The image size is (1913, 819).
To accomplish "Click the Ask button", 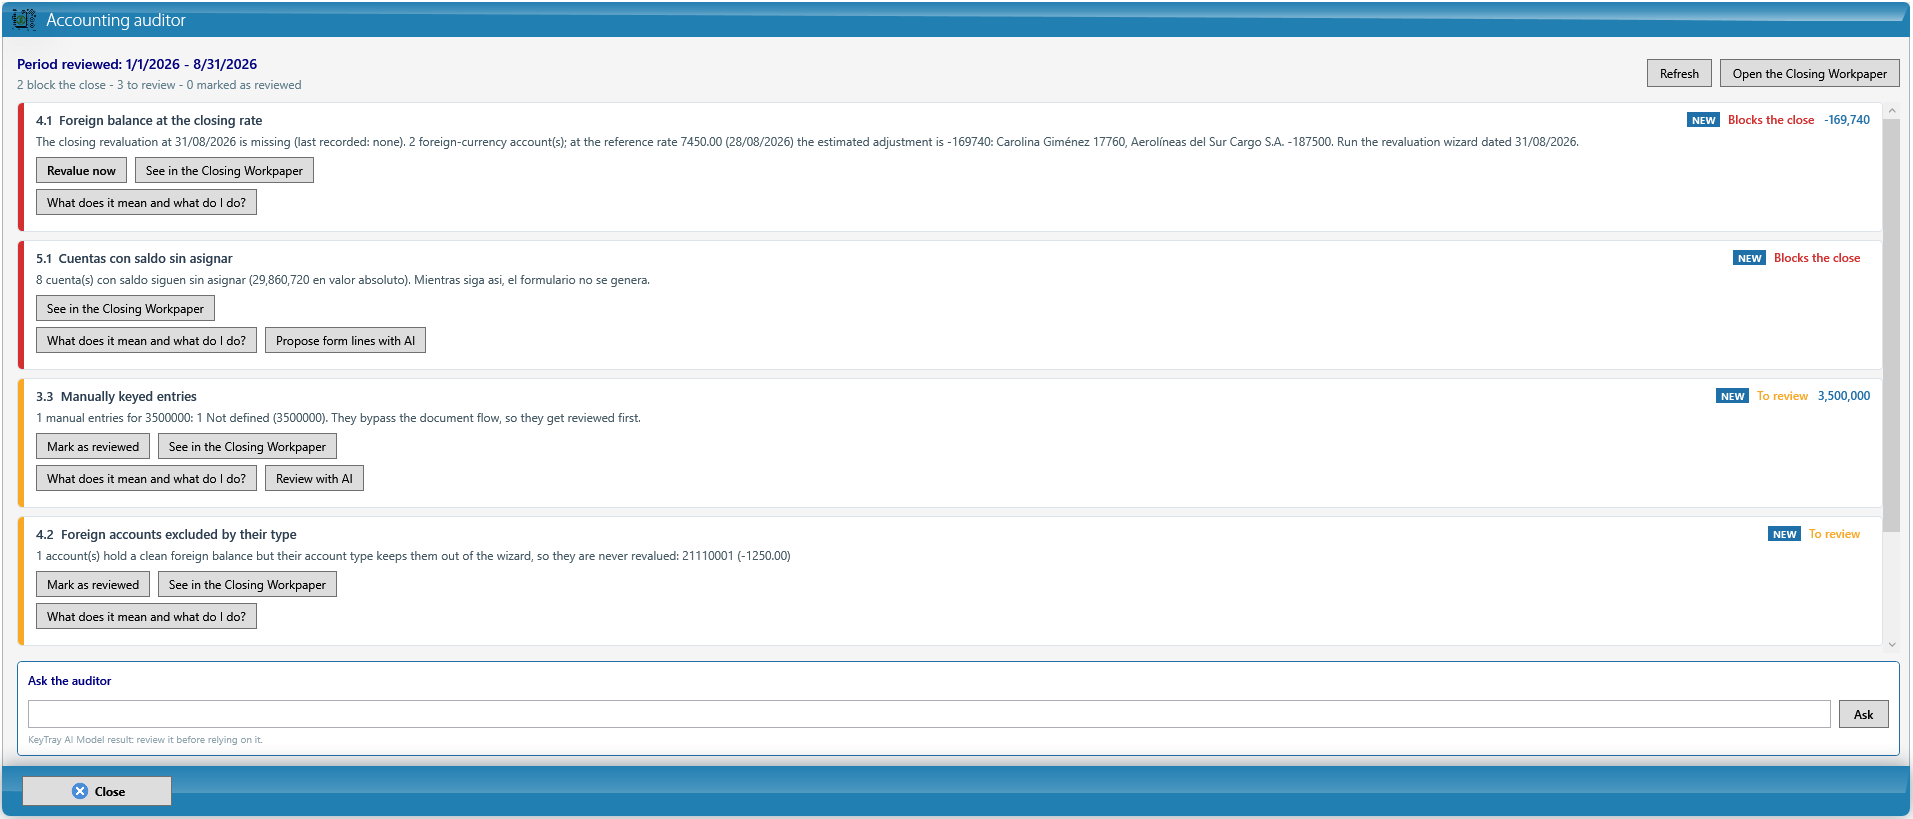I will (x=1863, y=714).
